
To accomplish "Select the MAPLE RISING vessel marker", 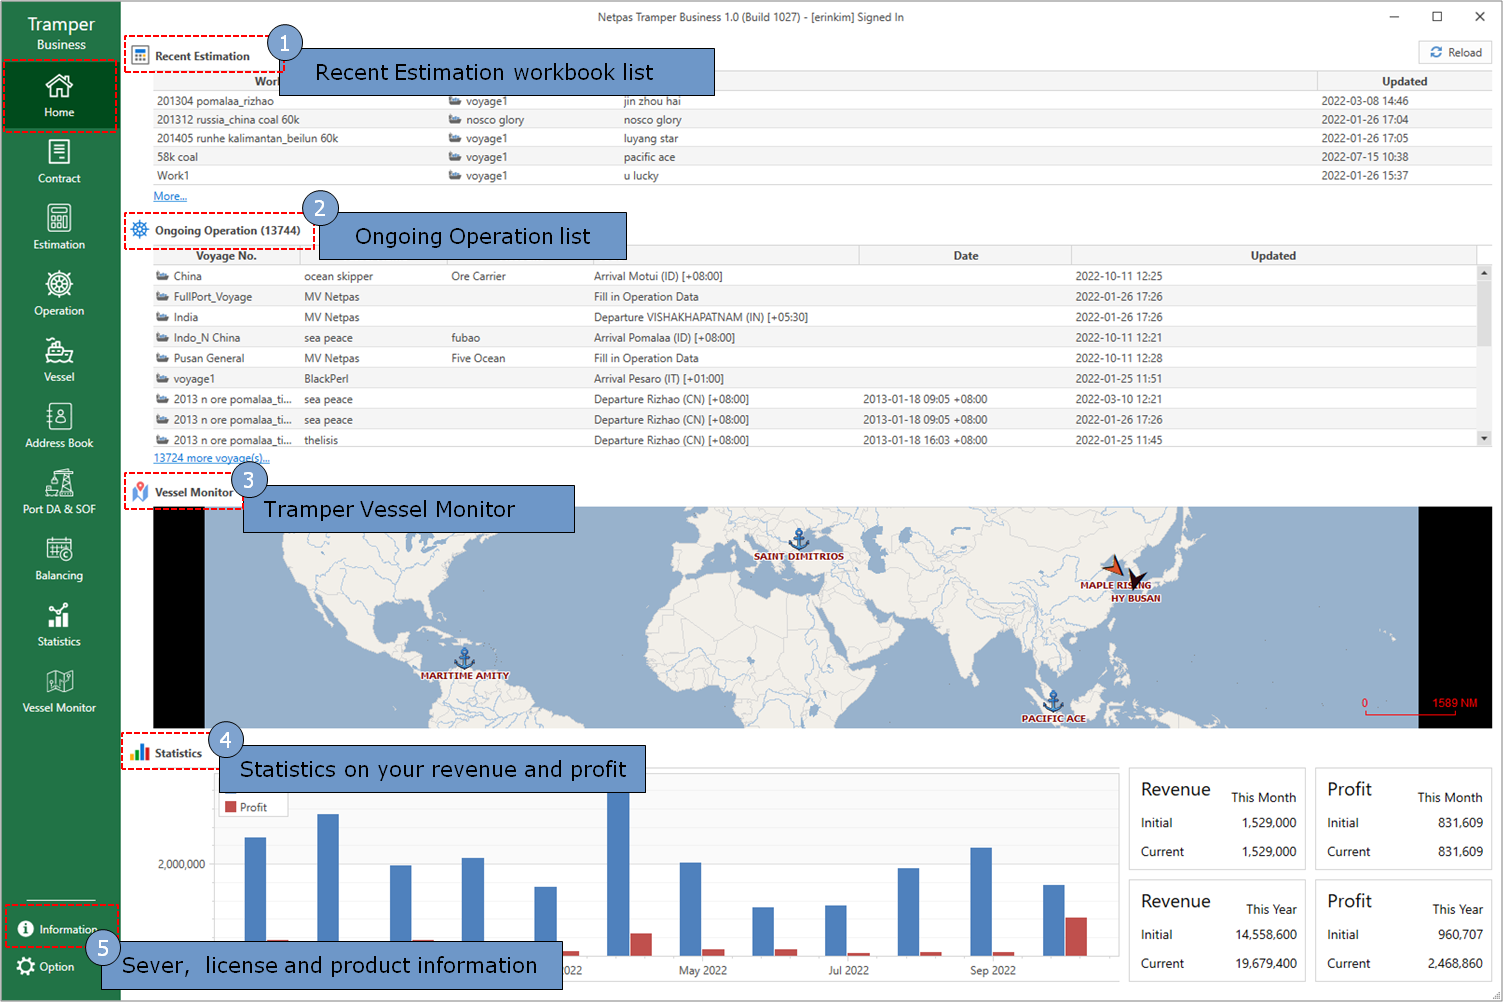I will [x=1113, y=567].
